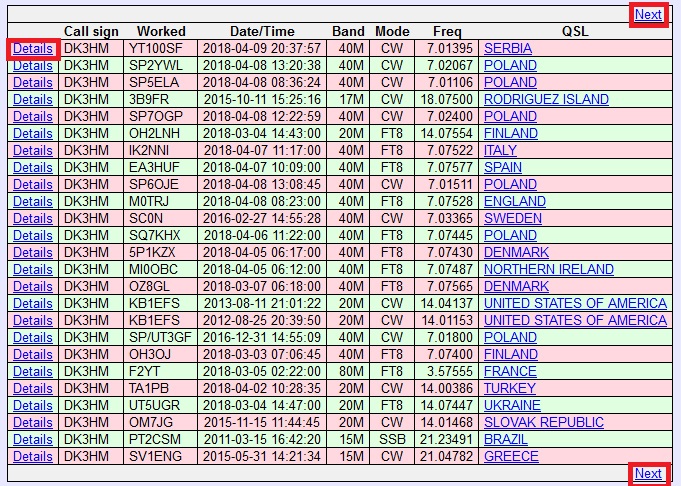Open Details for the SP6OJE contact

point(33,184)
